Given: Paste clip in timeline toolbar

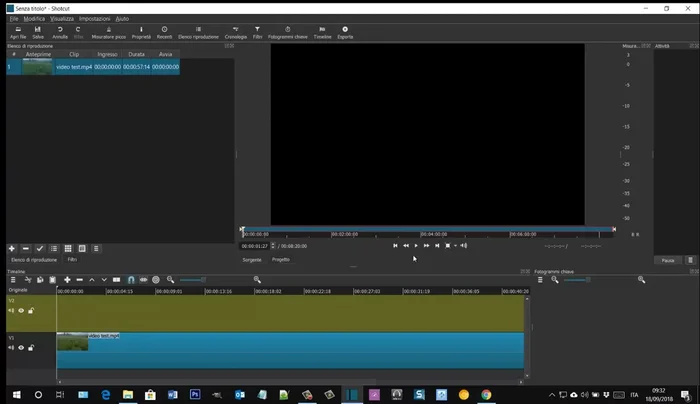Looking at the screenshot, I should pyautogui.click(x=53, y=280).
